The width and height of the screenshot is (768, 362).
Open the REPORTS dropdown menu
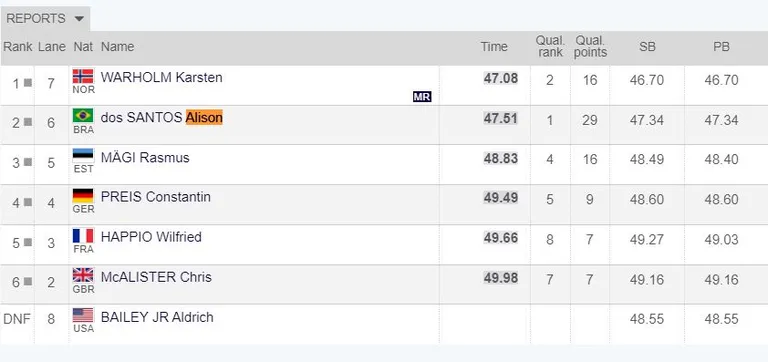point(45,19)
